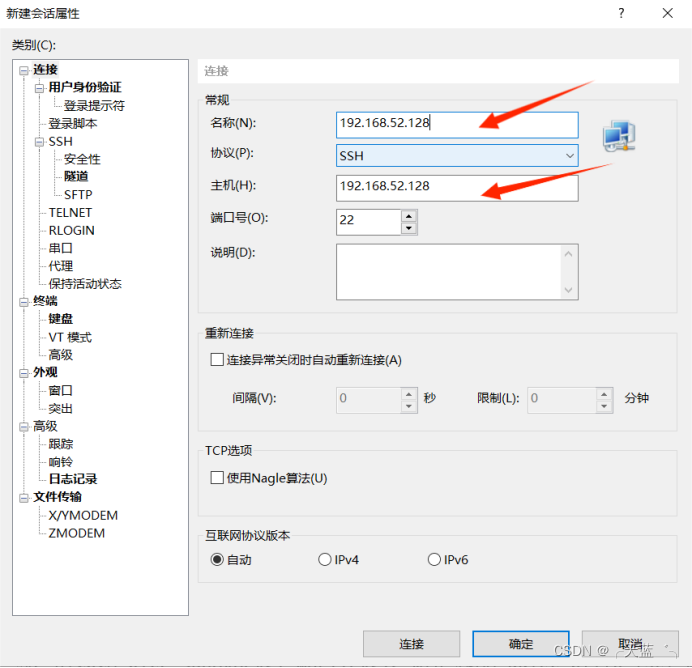Image resolution: width=692 pixels, height=668 pixels.
Task: Click the help question mark button
Action: tap(621, 13)
